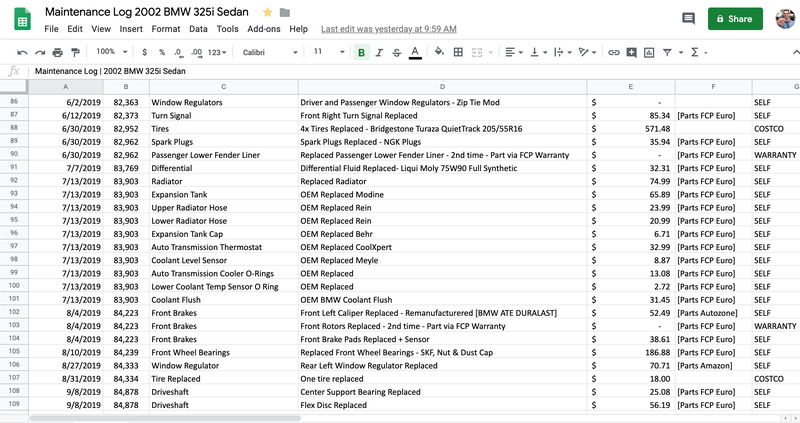Open account profile picture
This screenshot has height=423, width=800.
click(786, 19)
